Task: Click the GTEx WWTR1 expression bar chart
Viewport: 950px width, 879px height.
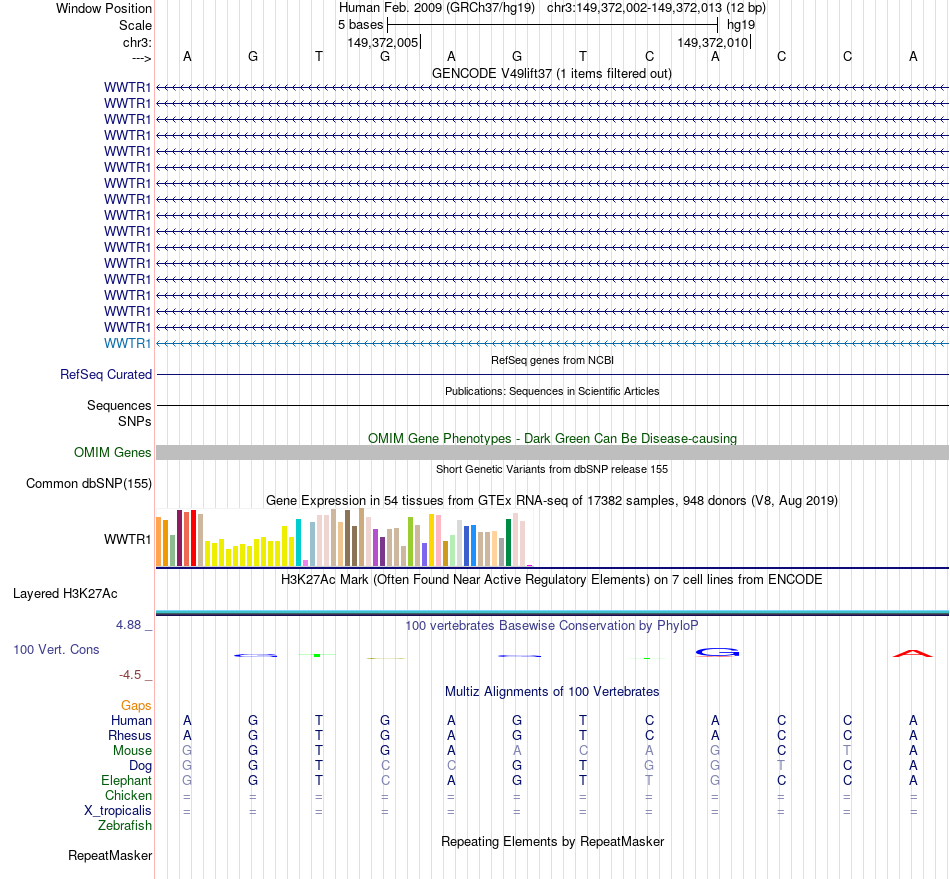Action: coord(344,537)
